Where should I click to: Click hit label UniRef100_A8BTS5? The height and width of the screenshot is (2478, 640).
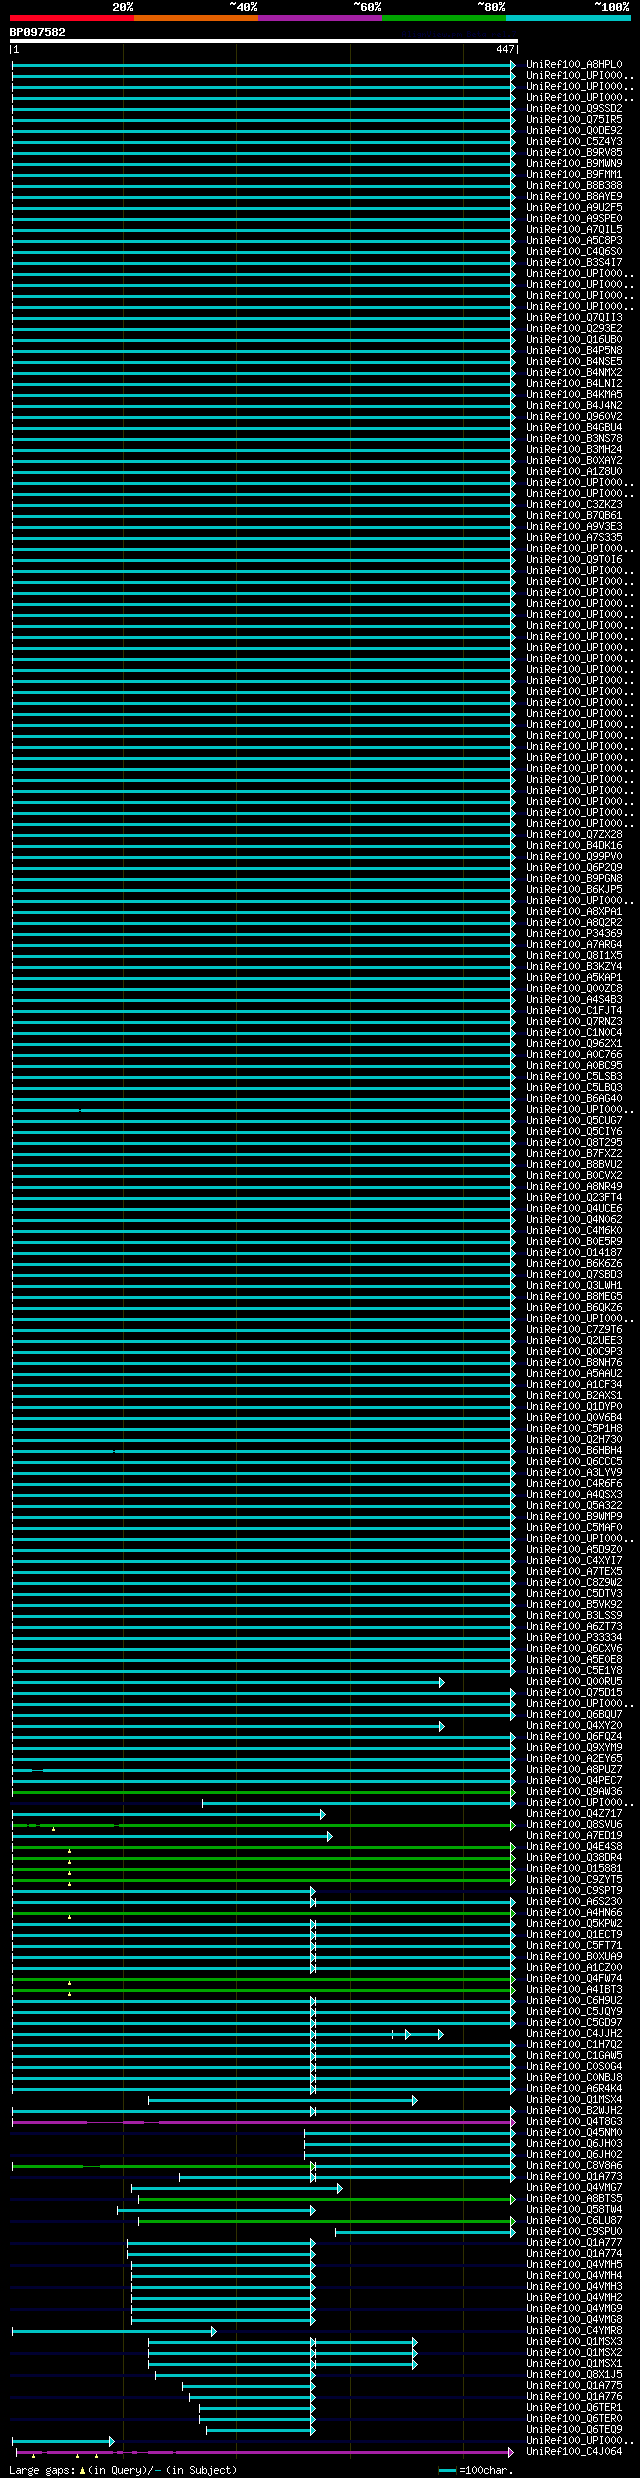pos(574,2199)
